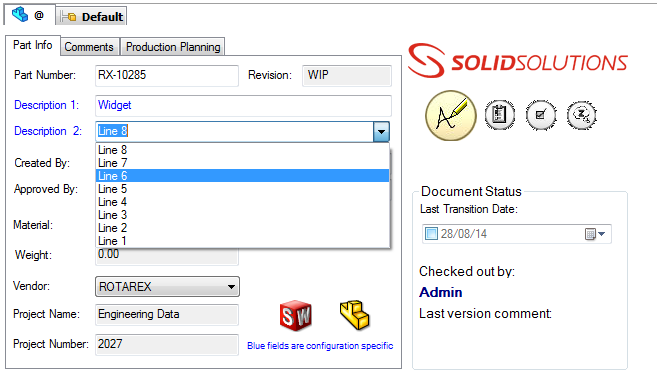Click the 28/08/14 date value
This screenshot has height=380, width=661.
[464, 234]
